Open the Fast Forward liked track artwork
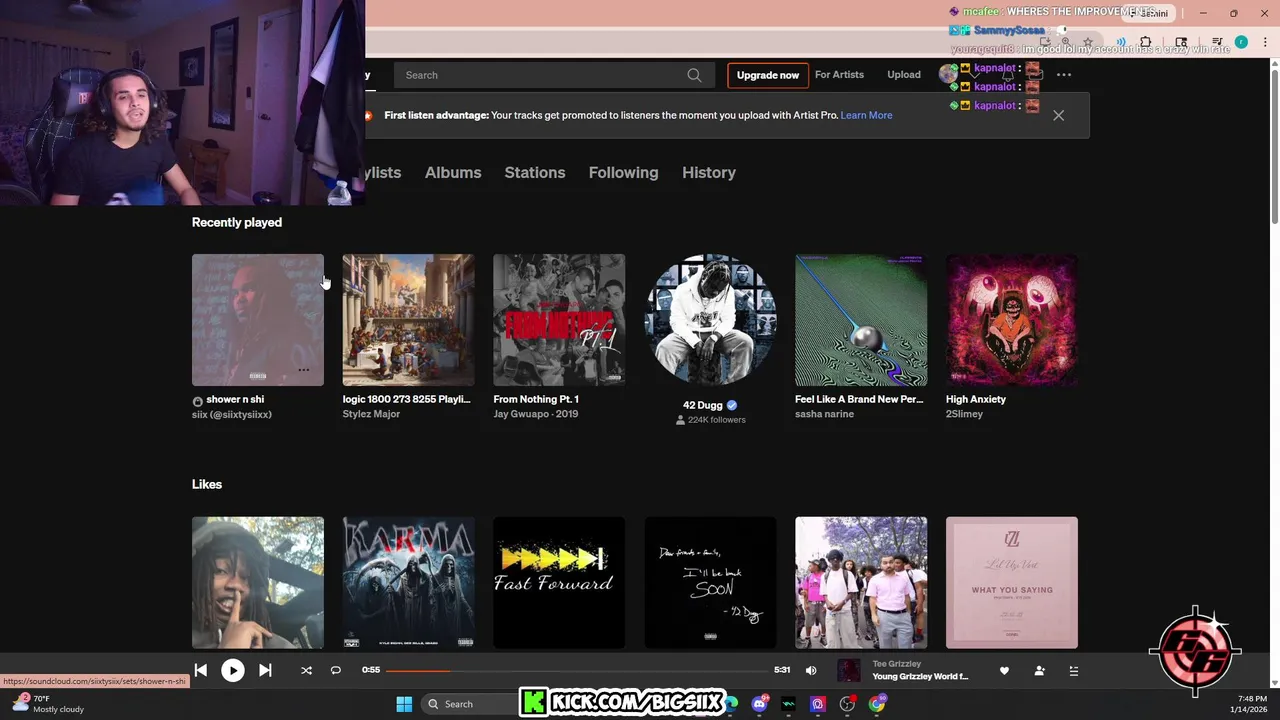The image size is (1280, 720). (559, 583)
